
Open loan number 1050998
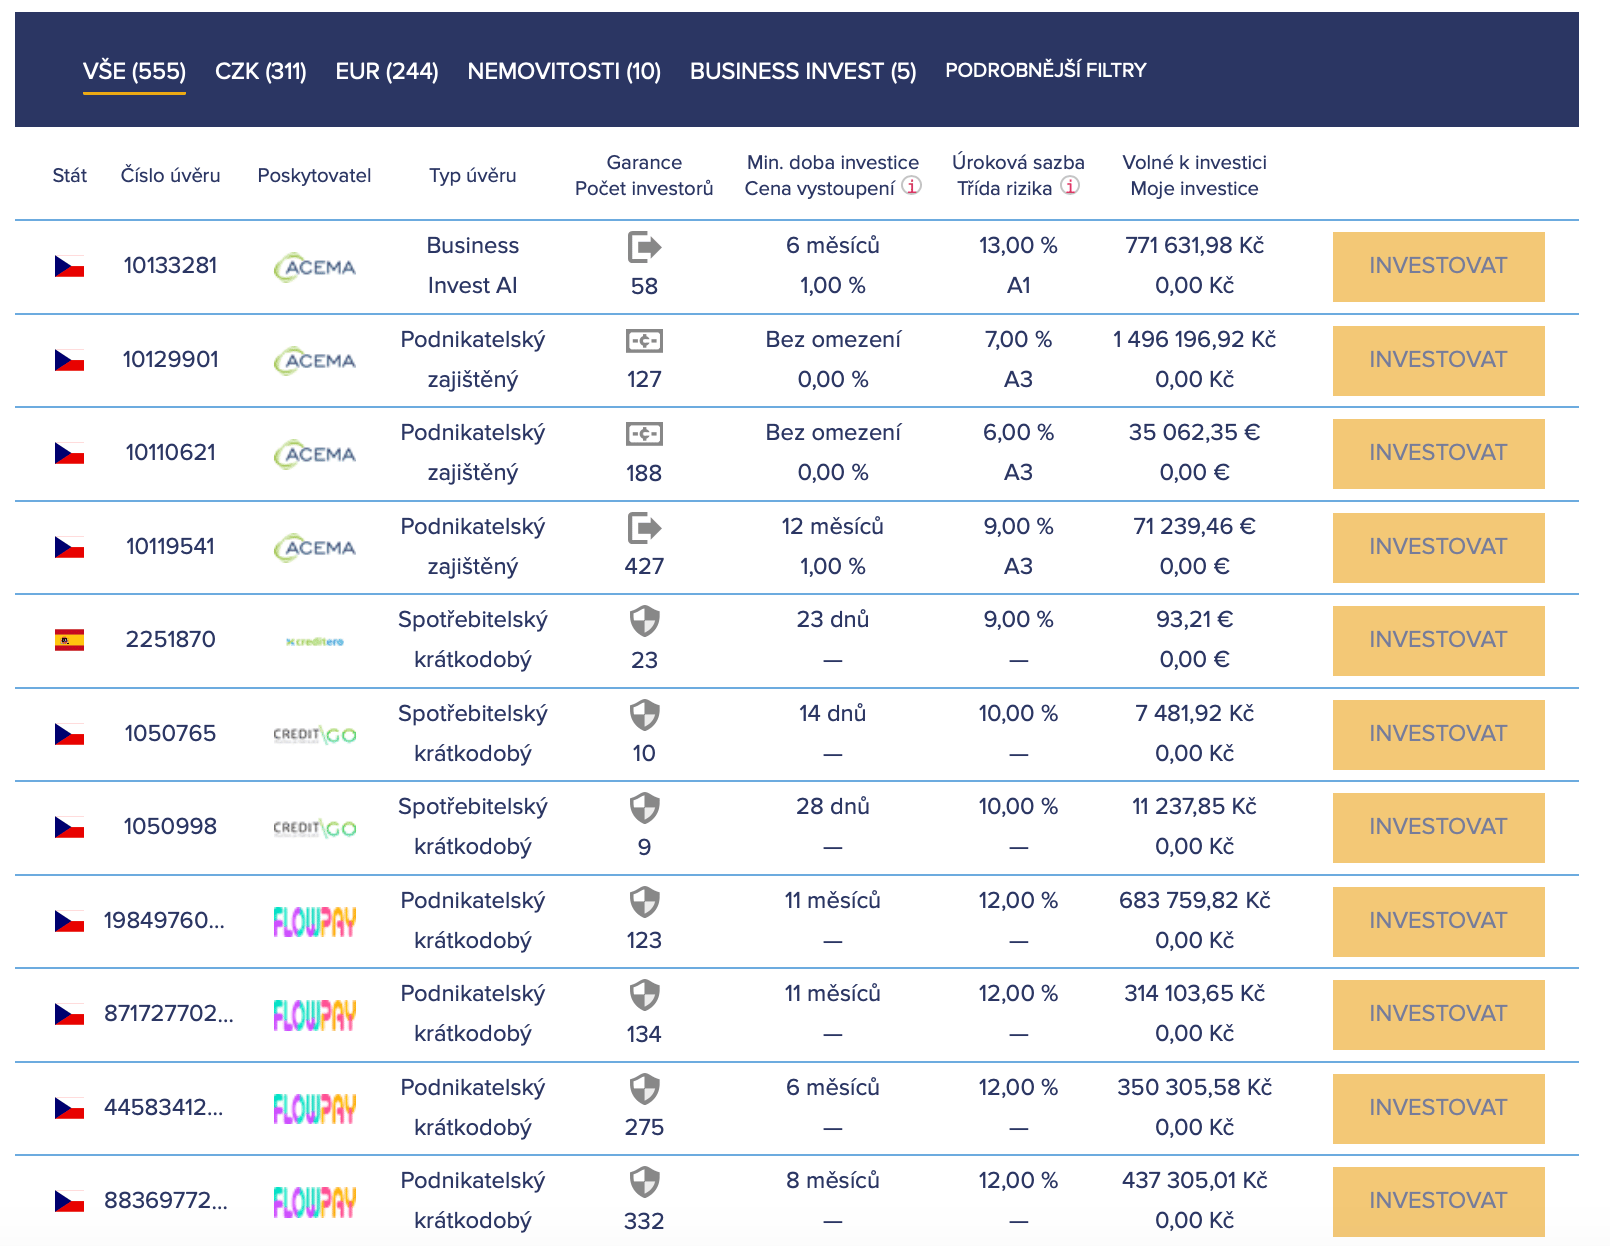click(x=170, y=827)
